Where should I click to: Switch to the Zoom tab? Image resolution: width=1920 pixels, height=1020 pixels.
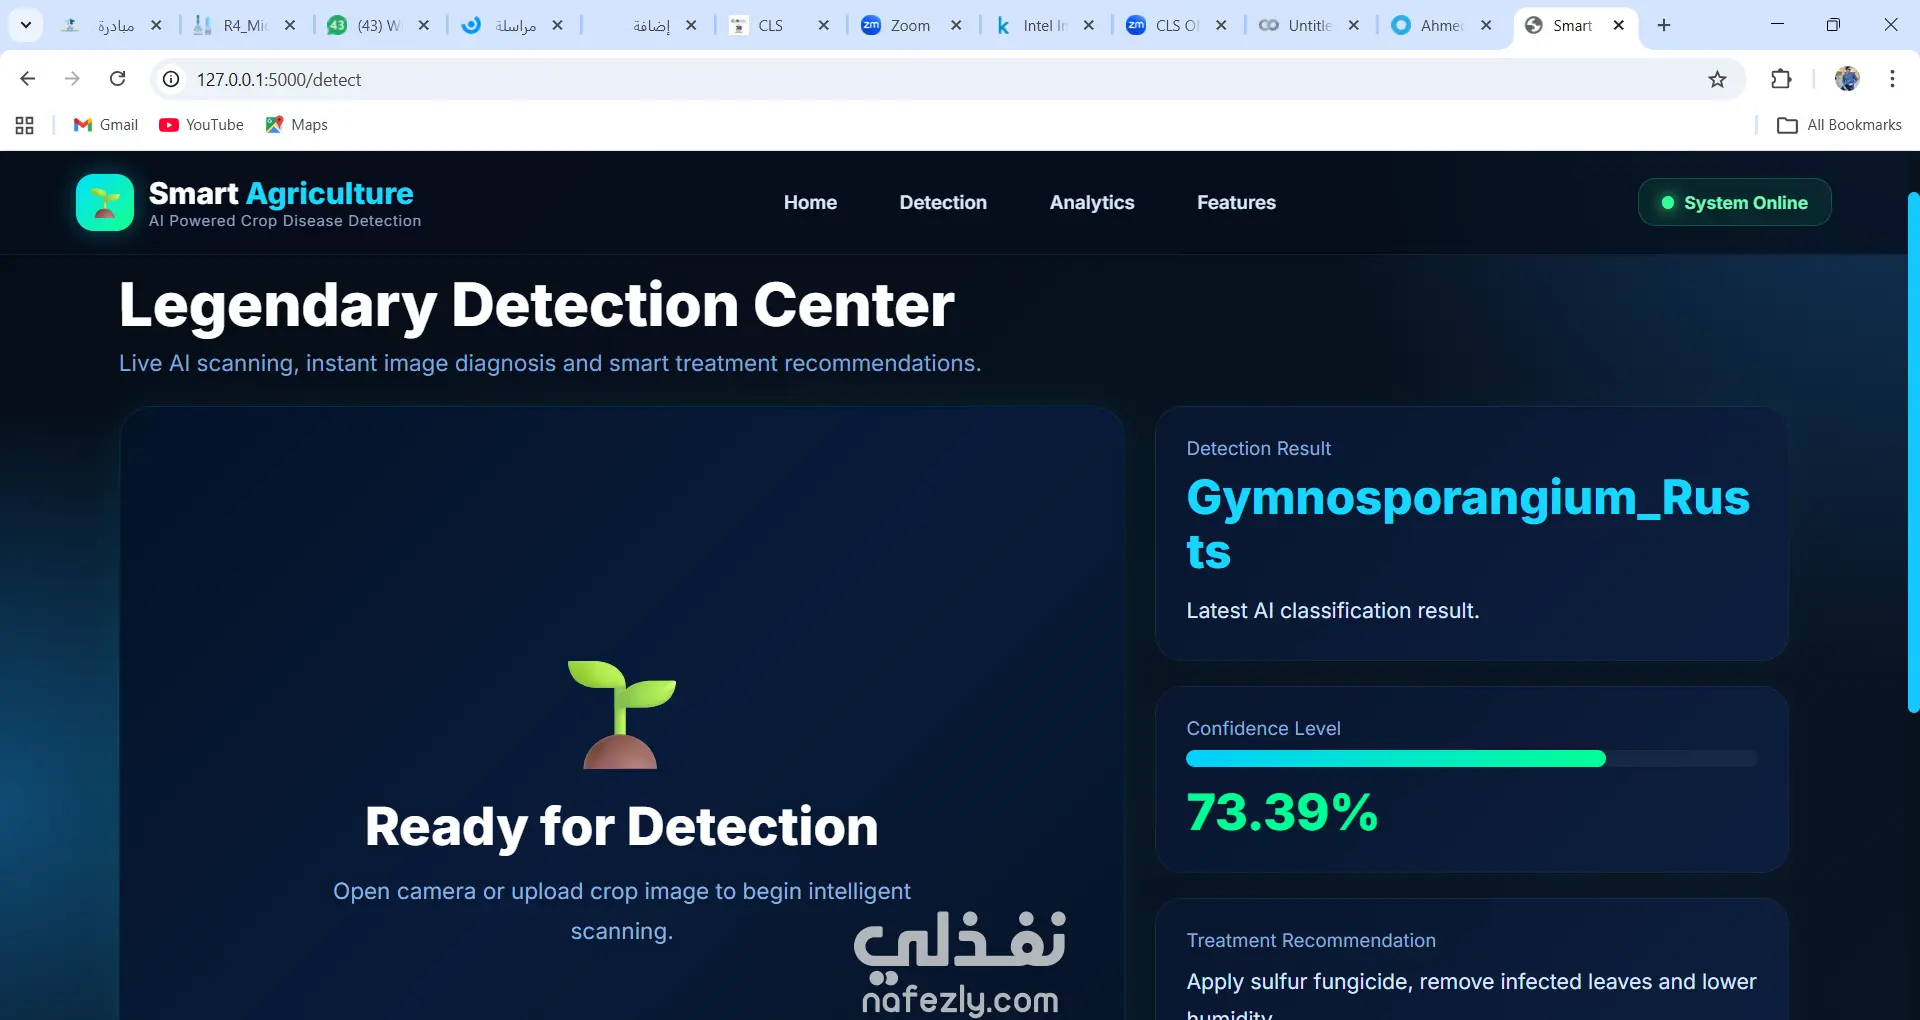(x=910, y=25)
